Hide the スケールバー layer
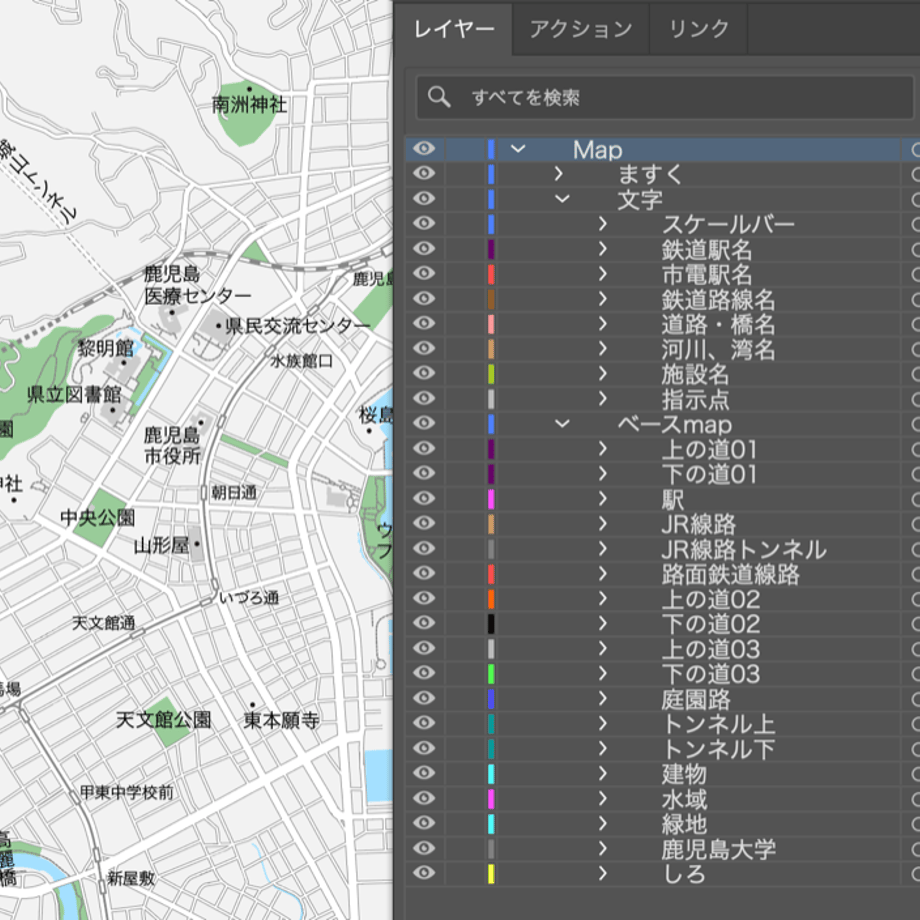Image resolution: width=920 pixels, height=920 pixels. click(x=424, y=223)
